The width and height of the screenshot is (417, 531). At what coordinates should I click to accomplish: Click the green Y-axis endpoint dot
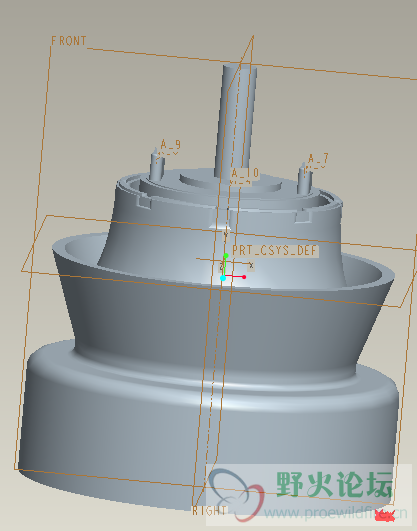click(x=226, y=255)
